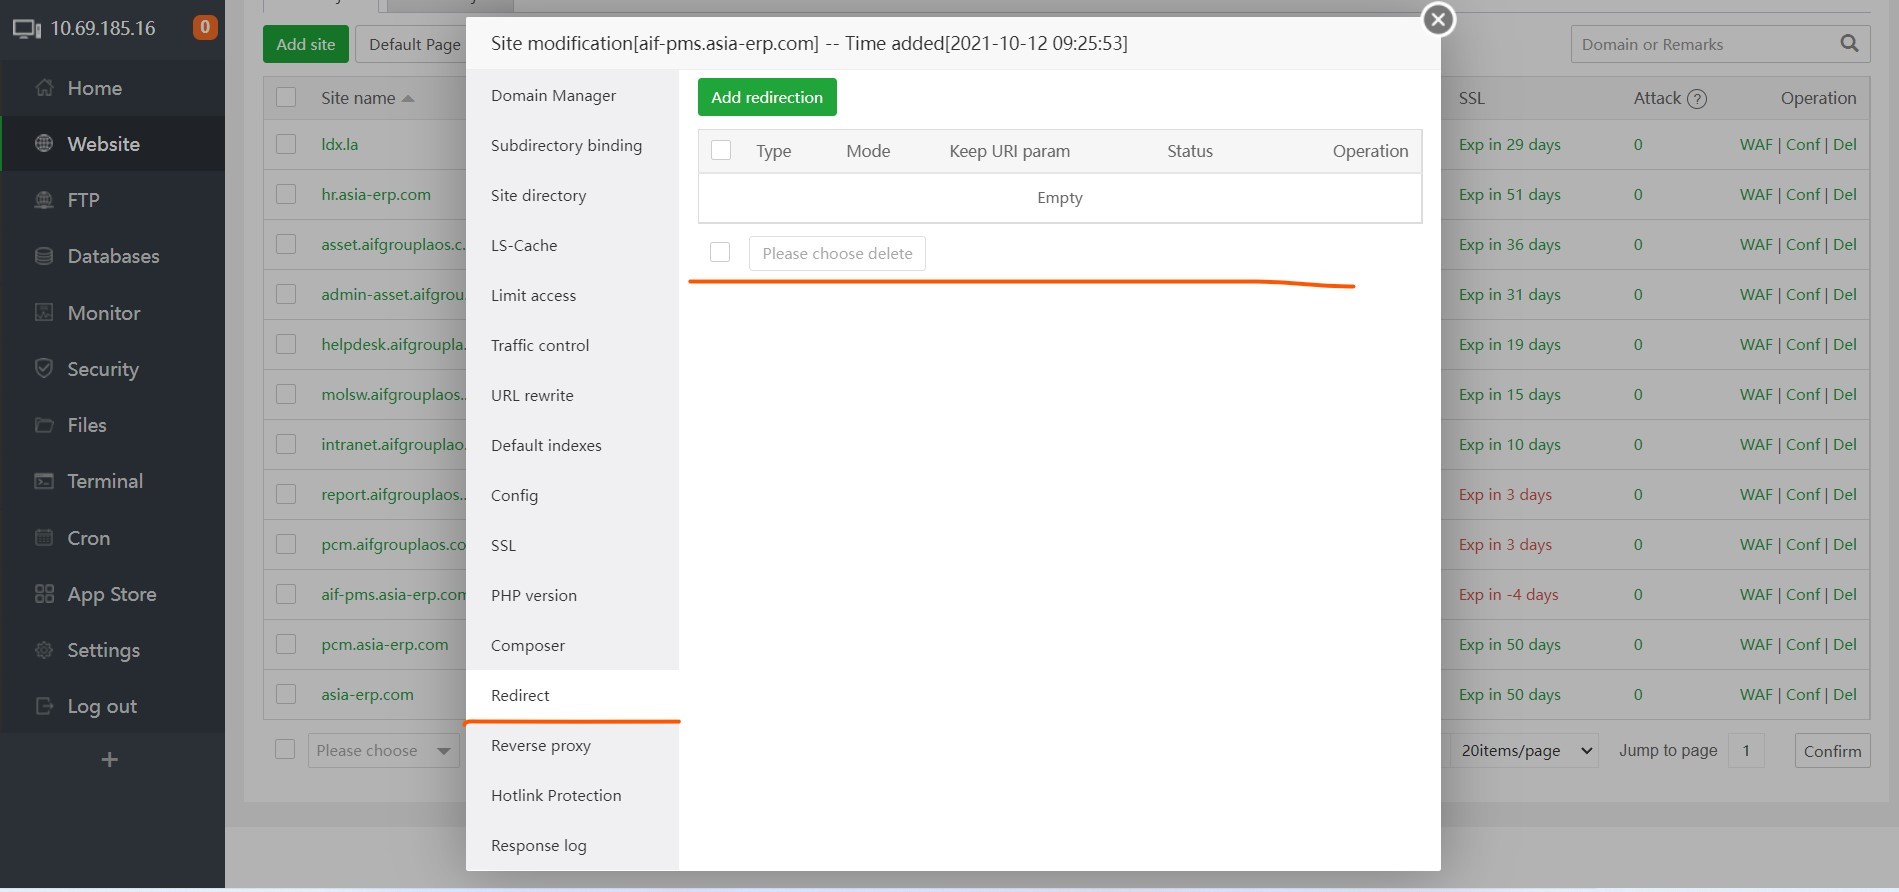Click the Please choose delete button
1899x892 pixels.
point(837,253)
